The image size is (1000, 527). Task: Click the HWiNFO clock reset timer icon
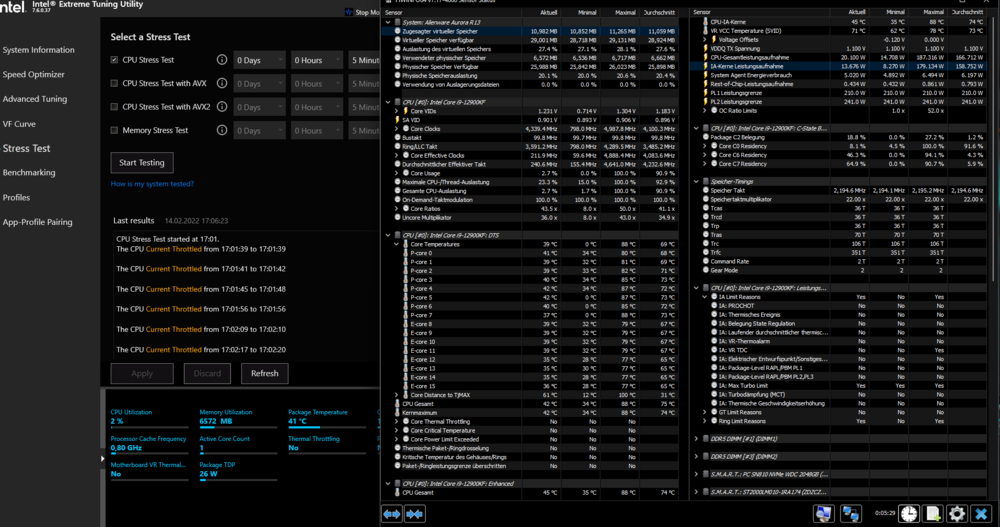pyautogui.click(x=909, y=513)
